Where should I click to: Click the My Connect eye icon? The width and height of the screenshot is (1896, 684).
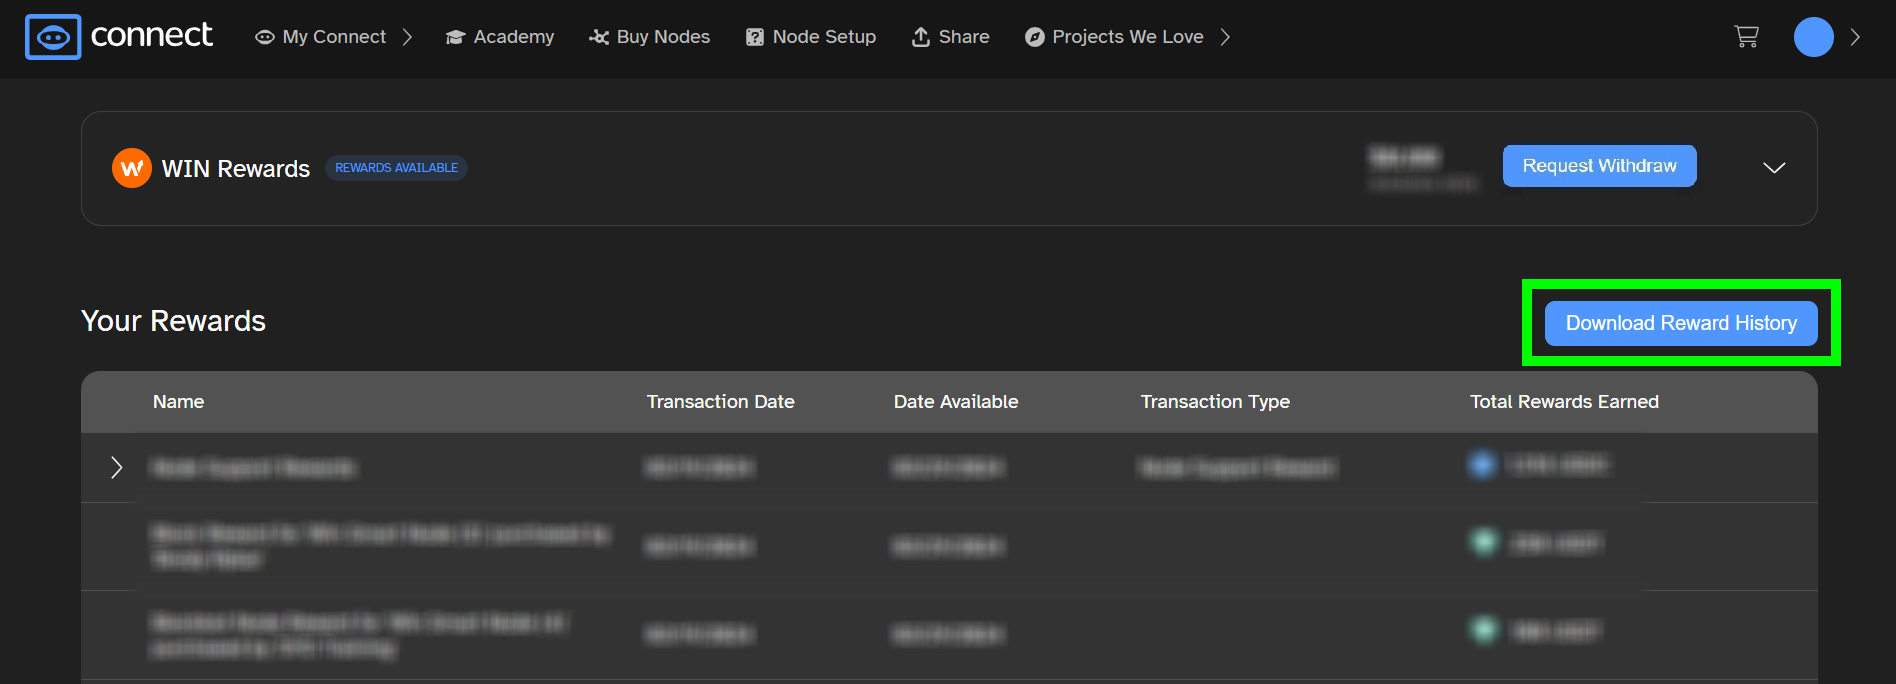click(265, 37)
